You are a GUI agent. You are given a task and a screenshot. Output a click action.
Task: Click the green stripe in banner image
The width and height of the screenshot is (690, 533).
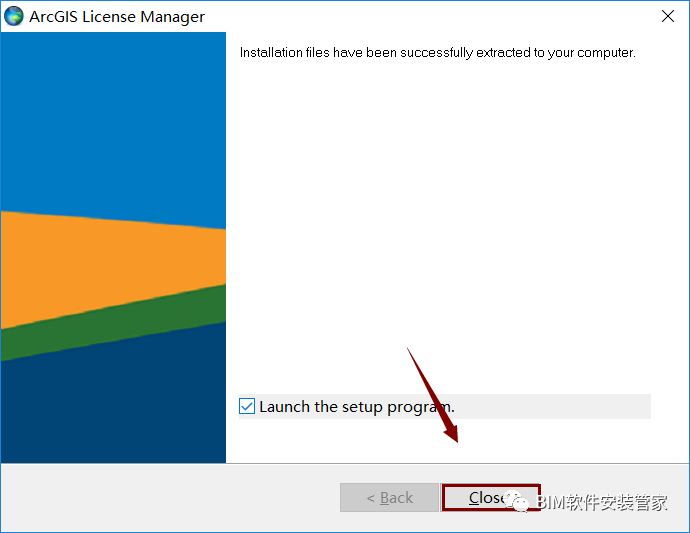click(113, 323)
